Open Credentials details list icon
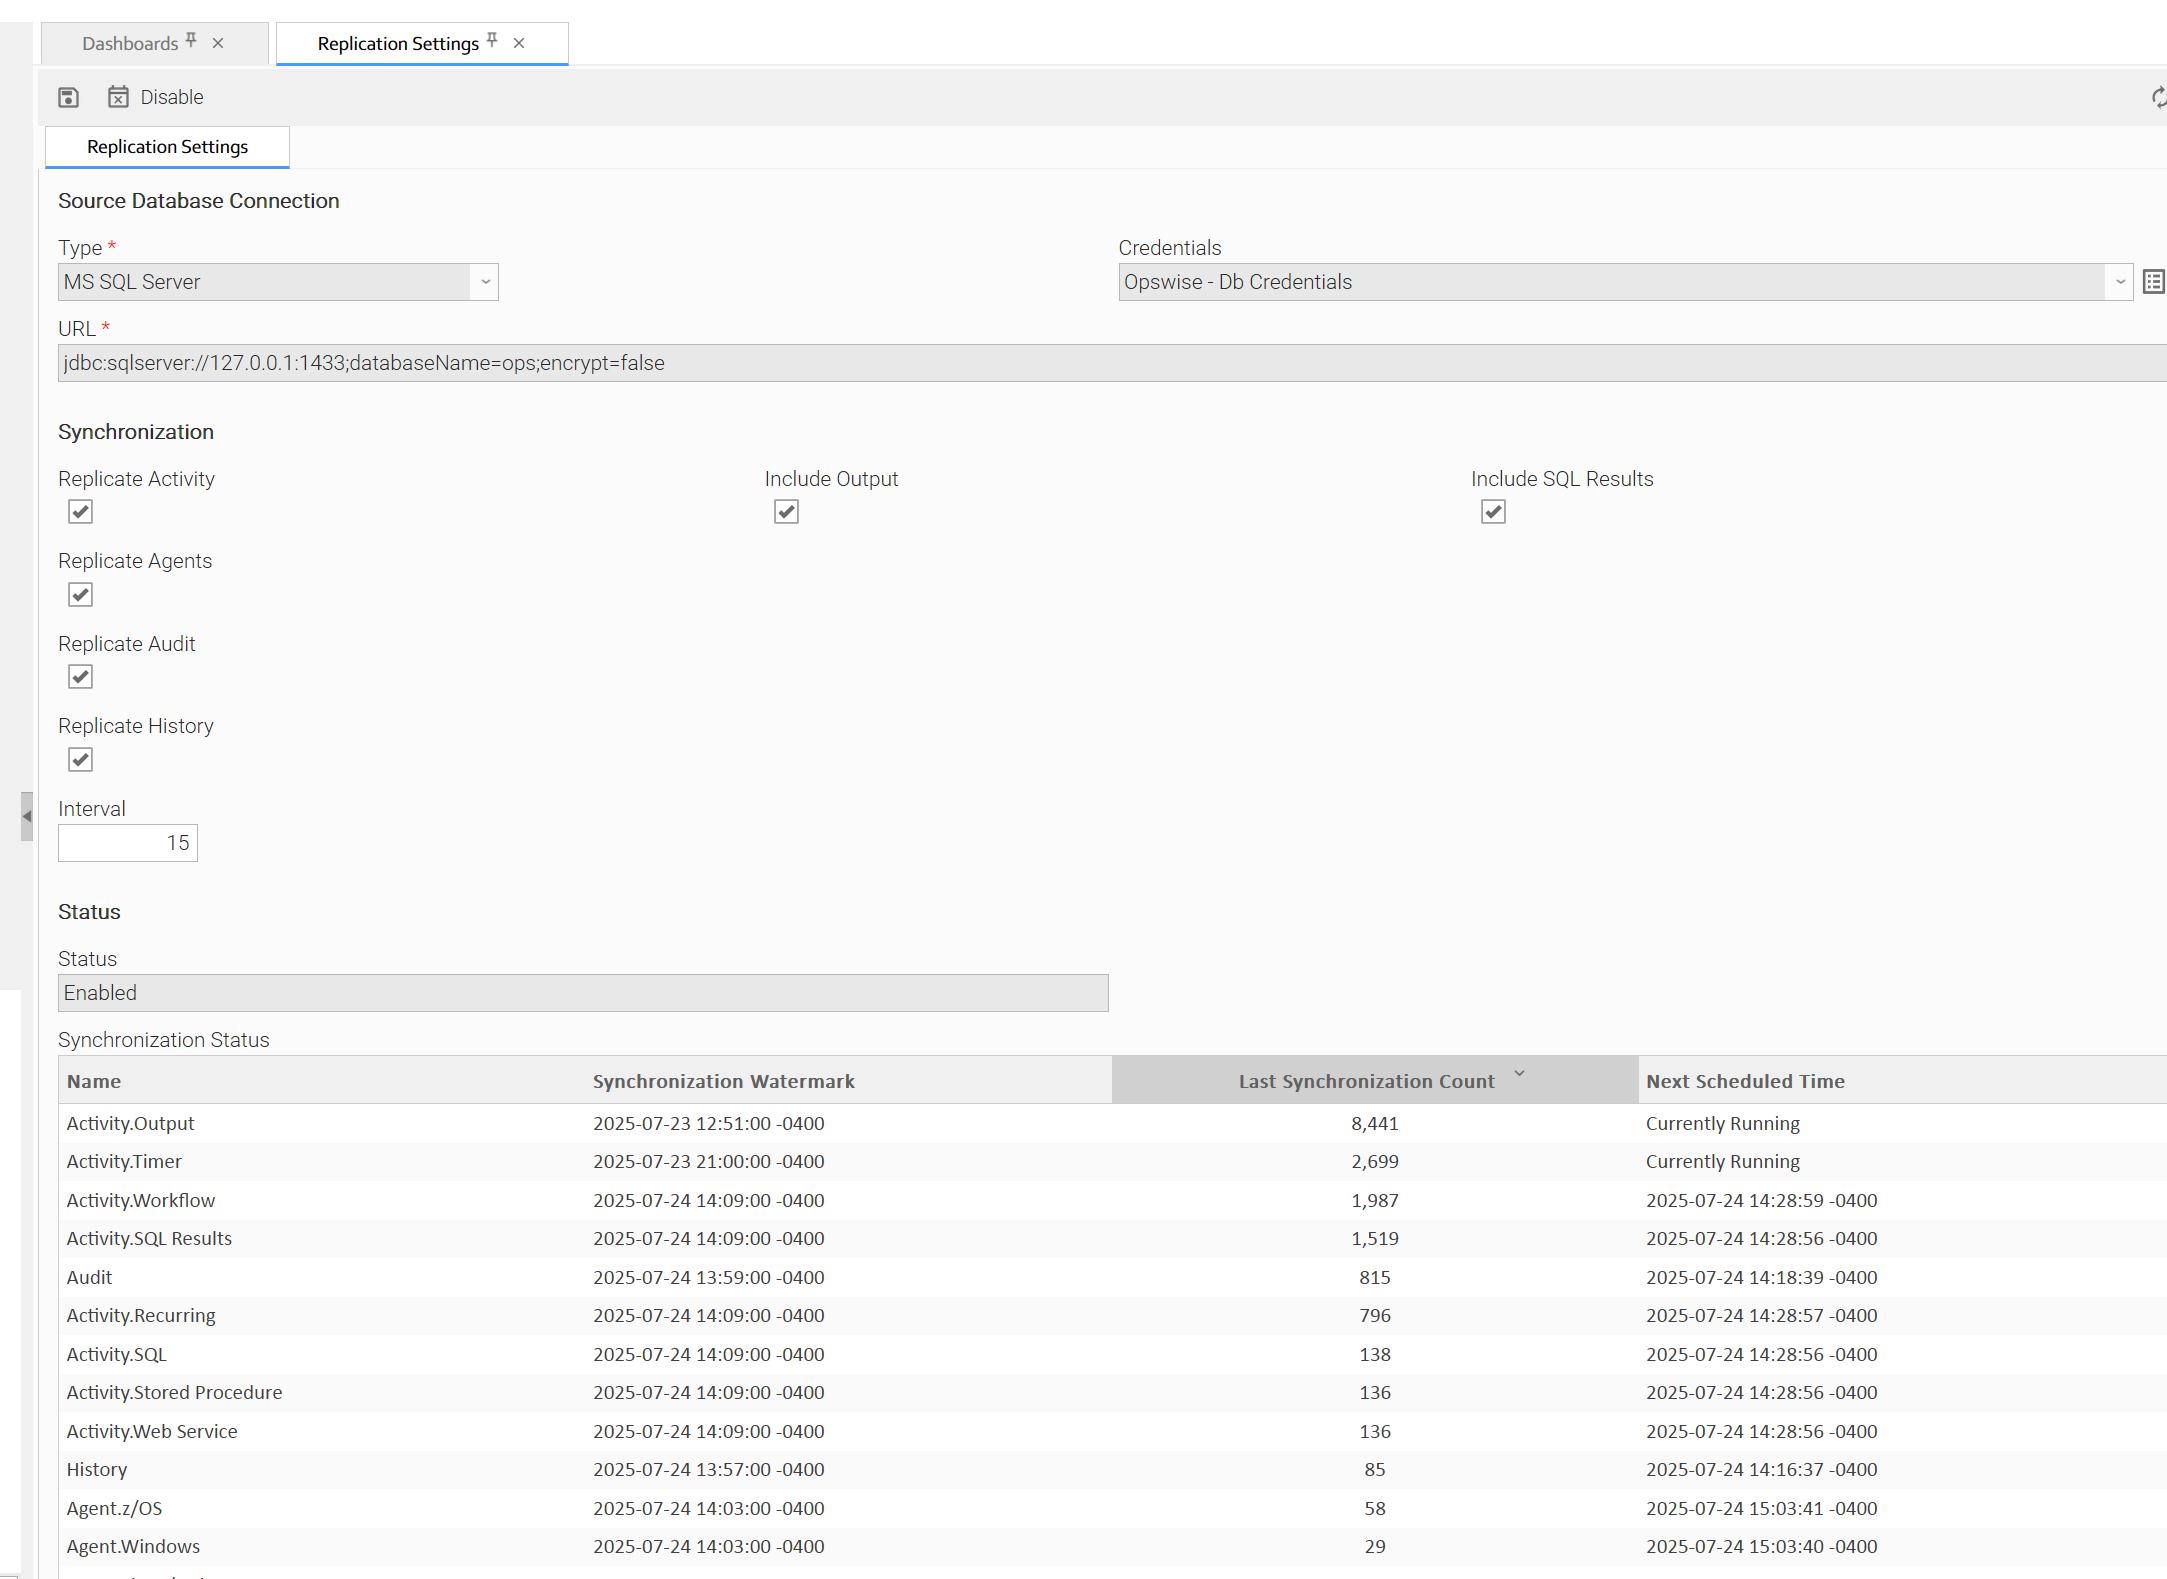Screen dimensions: 2167x1579 pyautogui.click(x=2153, y=282)
